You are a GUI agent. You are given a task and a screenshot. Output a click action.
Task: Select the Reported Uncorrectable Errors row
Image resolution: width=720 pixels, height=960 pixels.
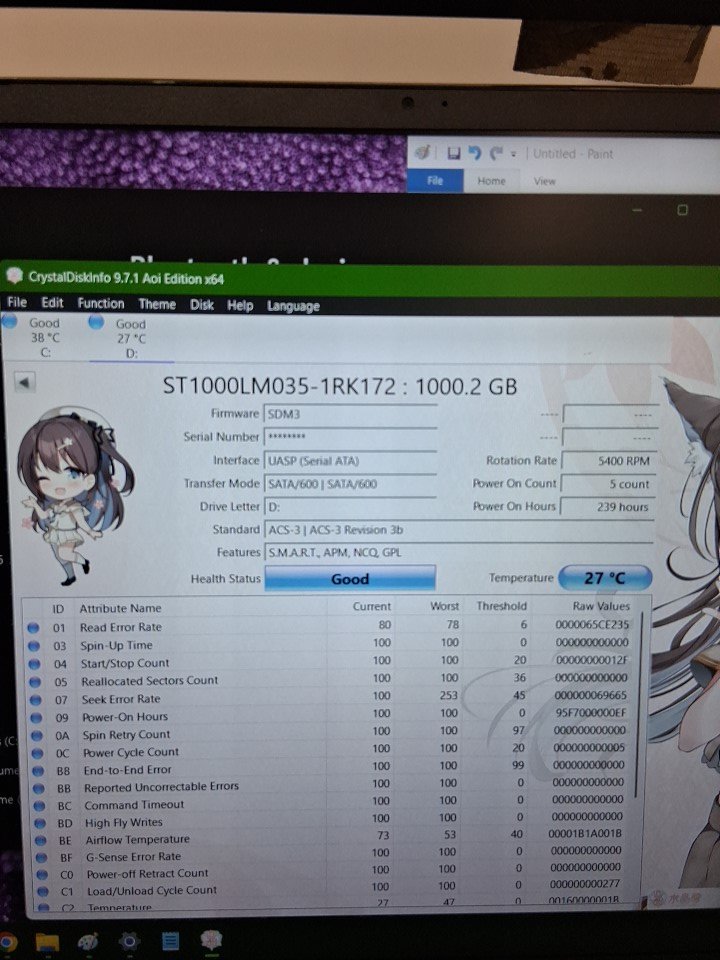tap(334, 785)
